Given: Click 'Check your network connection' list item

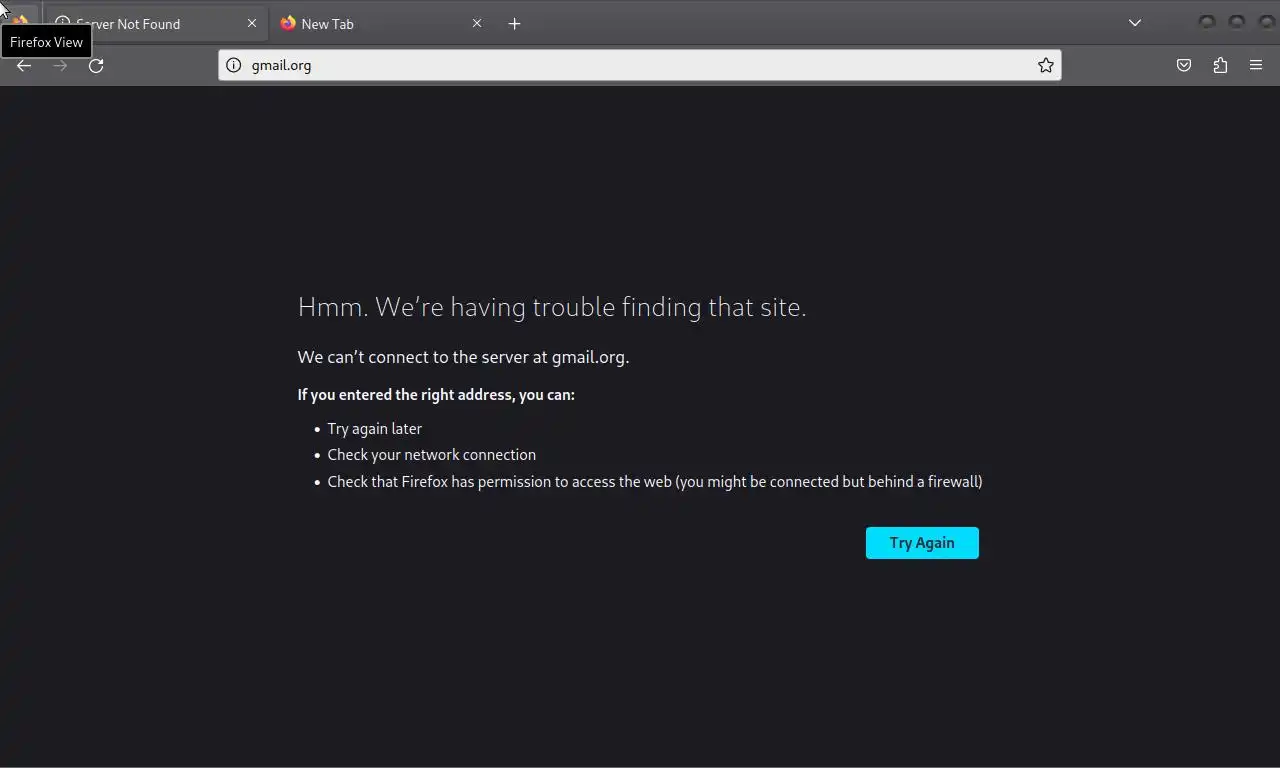Looking at the screenshot, I should [432, 455].
